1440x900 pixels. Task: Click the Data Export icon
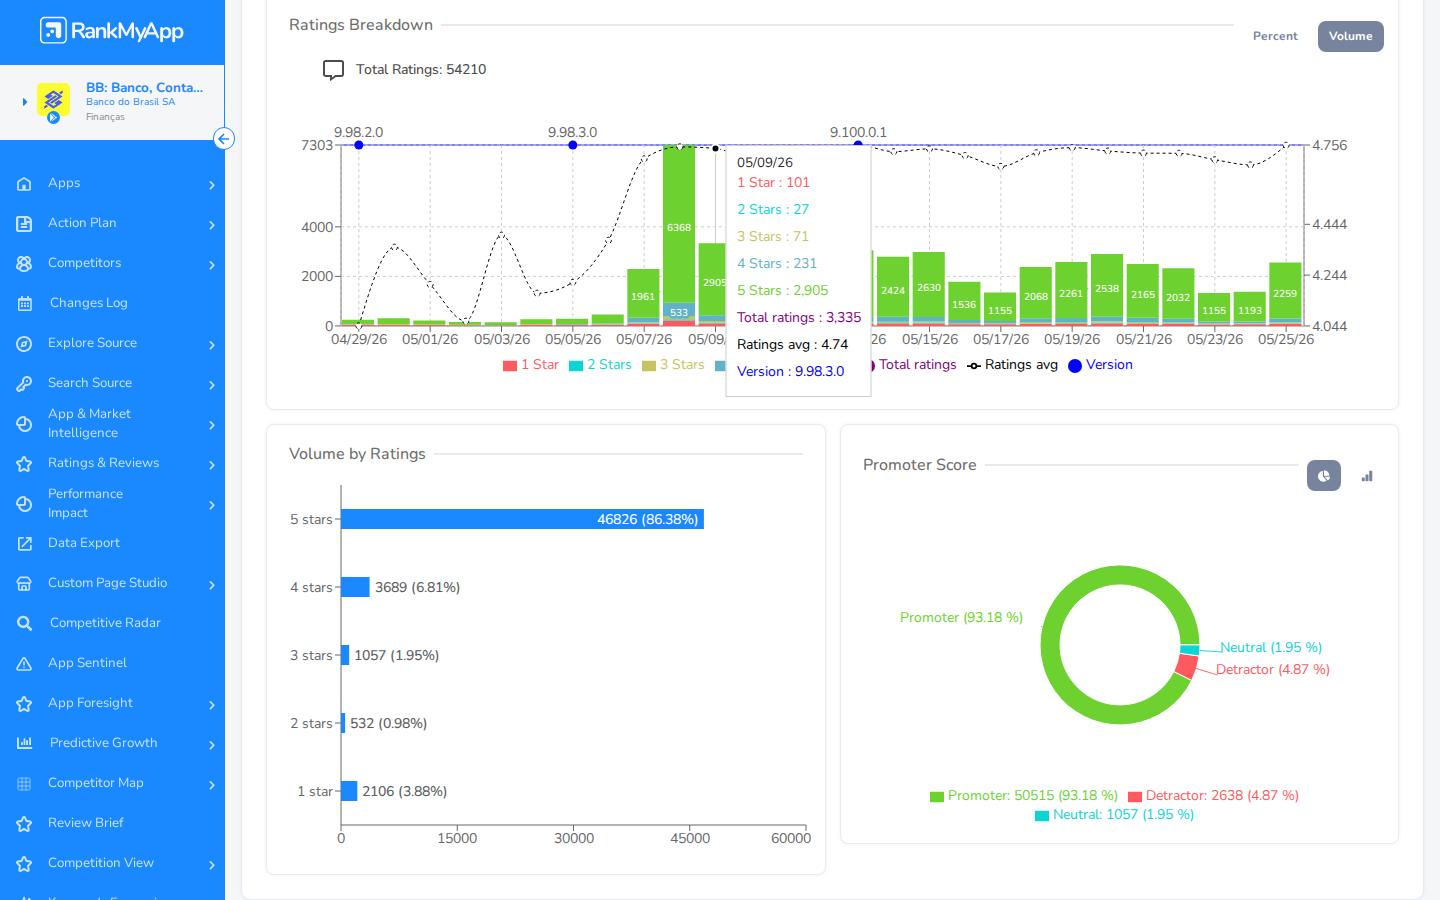click(x=24, y=544)
